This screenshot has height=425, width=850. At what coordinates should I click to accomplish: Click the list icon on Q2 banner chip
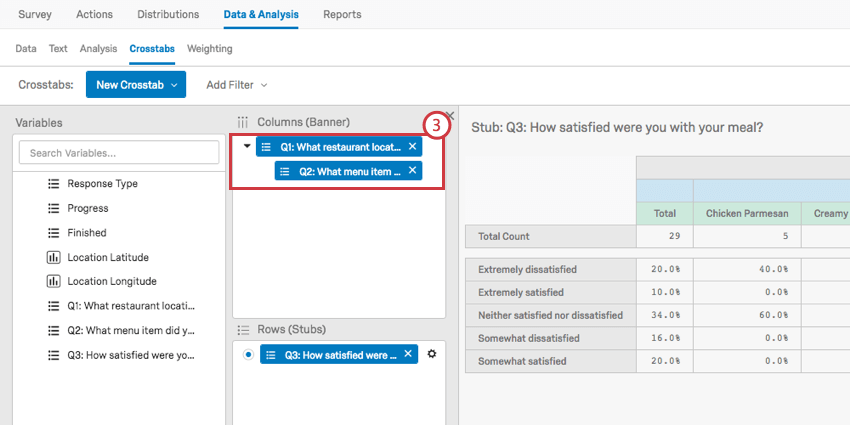tap(285, 171)
